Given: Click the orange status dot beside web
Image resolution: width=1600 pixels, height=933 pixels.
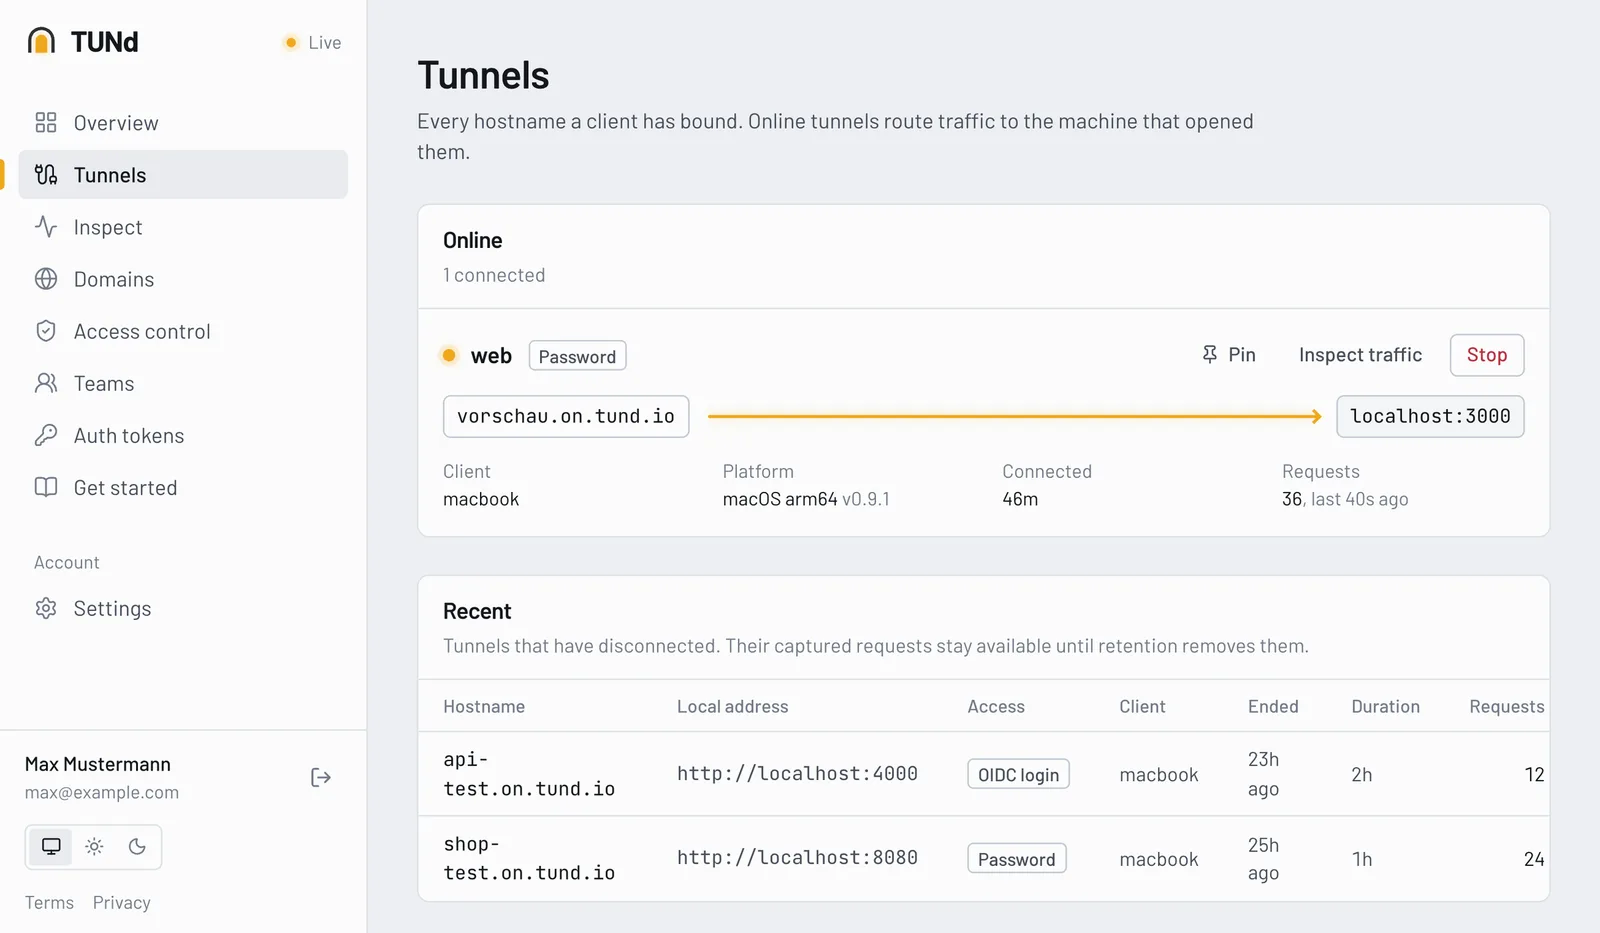Looking at the screenshot, I should [449, 355].
